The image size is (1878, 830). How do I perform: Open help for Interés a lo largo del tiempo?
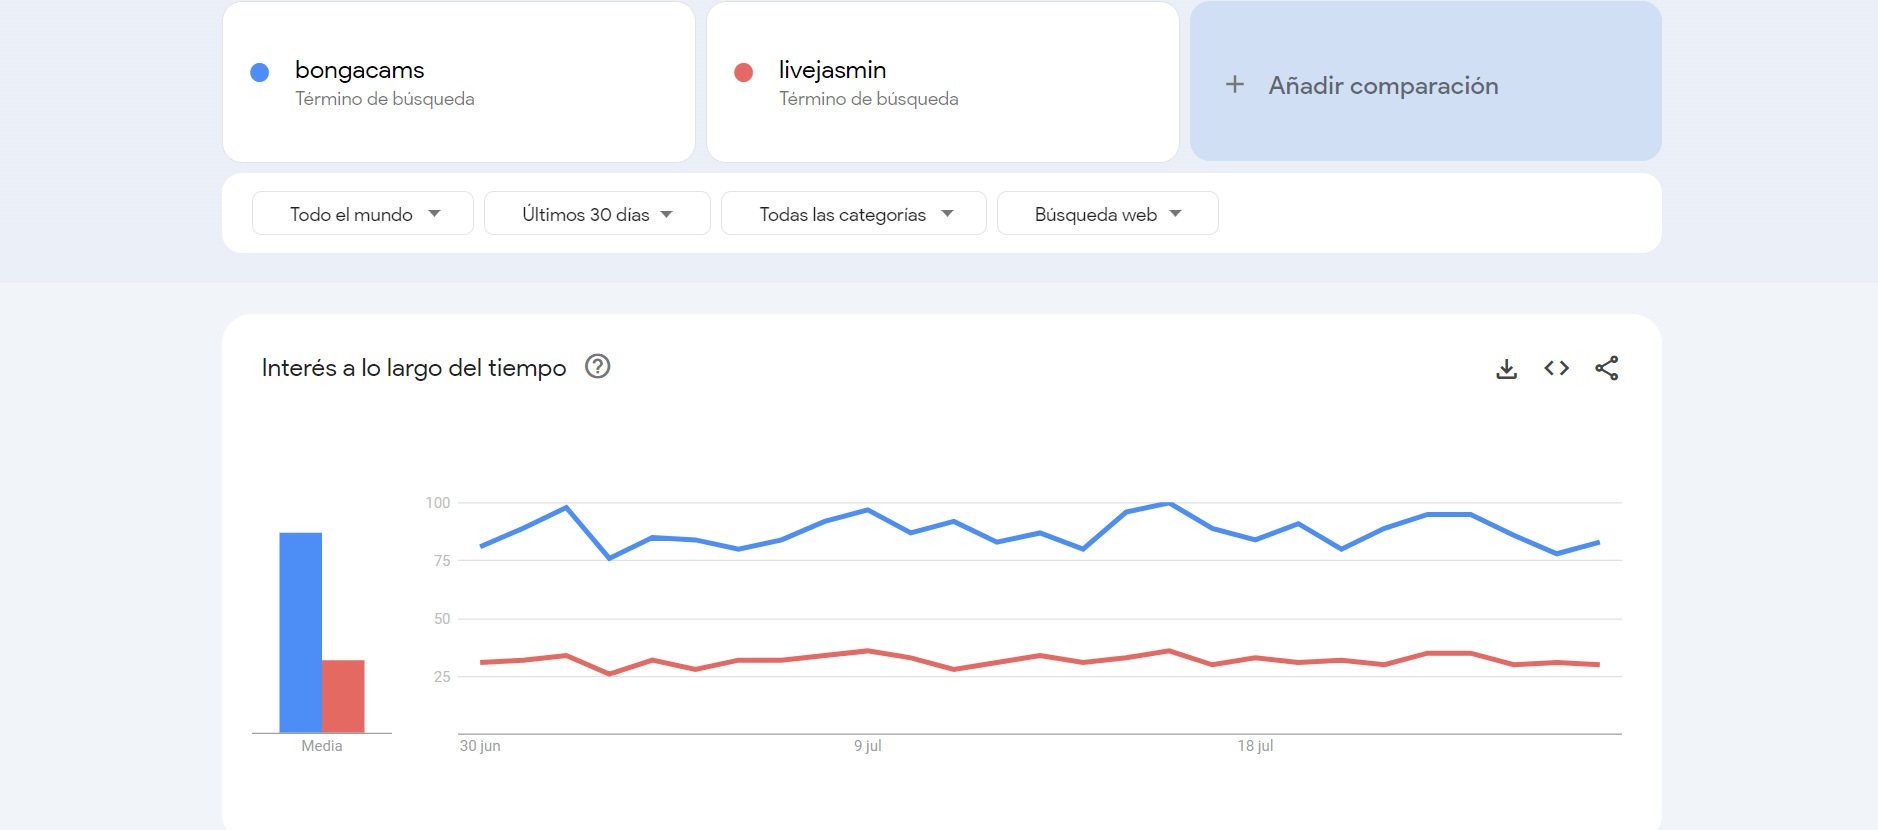pyautogui.click(x=597, y=367)
